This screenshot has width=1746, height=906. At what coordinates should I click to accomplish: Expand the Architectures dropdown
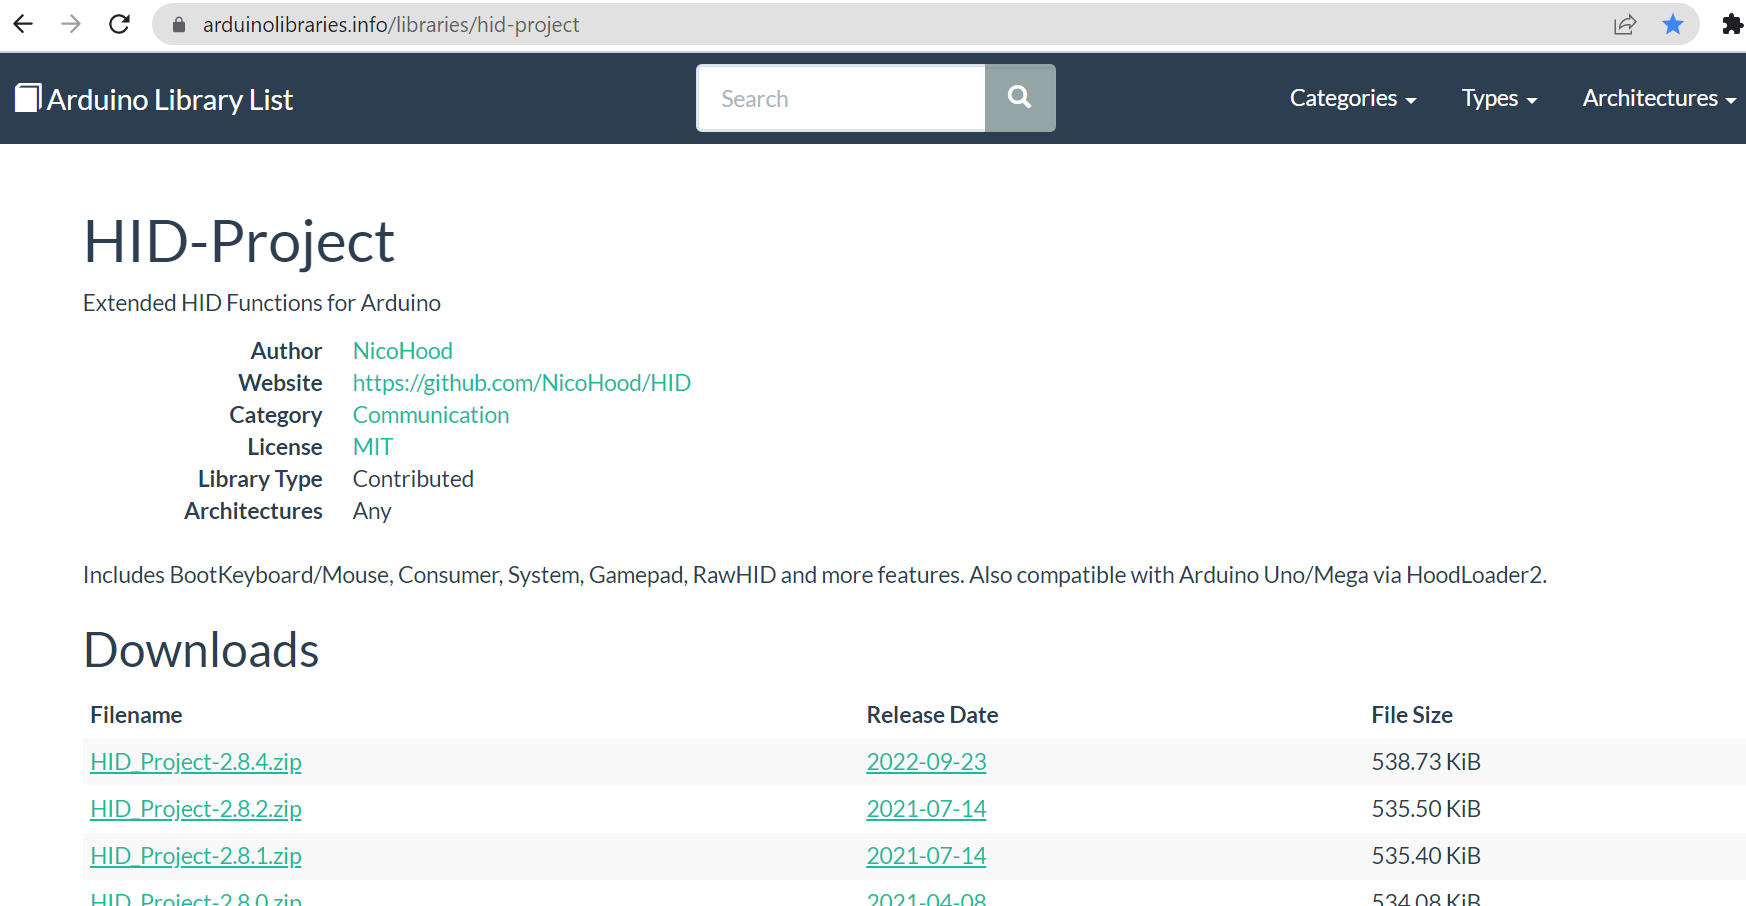pos(1658,98)
